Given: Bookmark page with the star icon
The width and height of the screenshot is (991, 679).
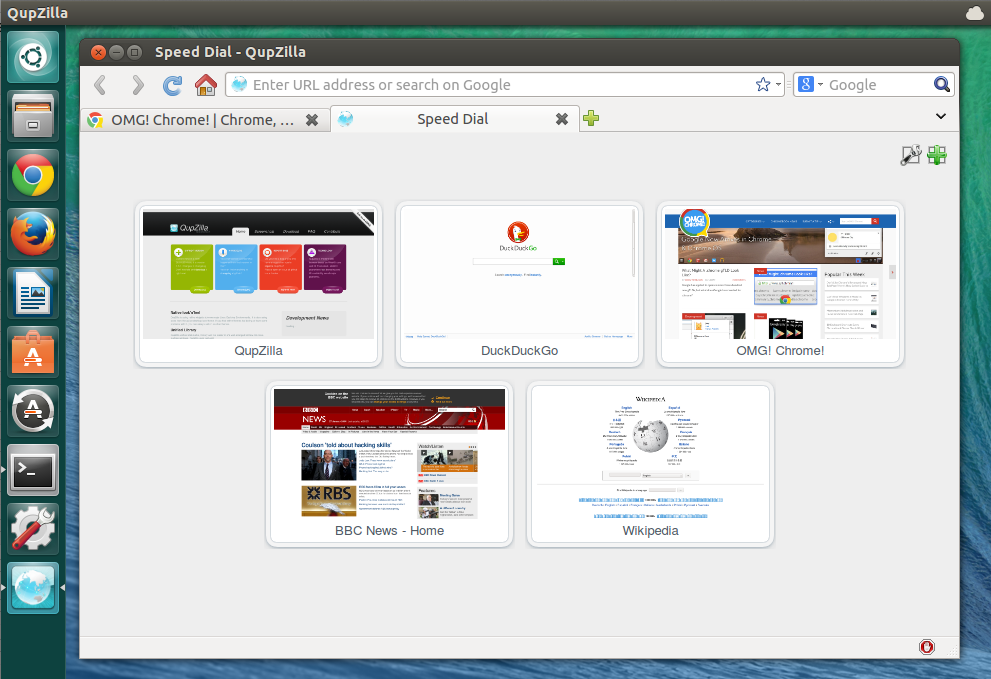Looking at the screenshot, I should [763, 85].
